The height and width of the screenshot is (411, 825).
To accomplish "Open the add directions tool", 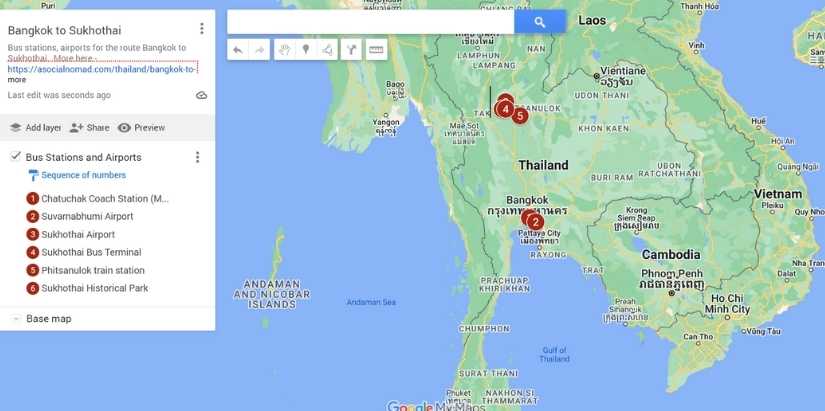I will point(351,50).
